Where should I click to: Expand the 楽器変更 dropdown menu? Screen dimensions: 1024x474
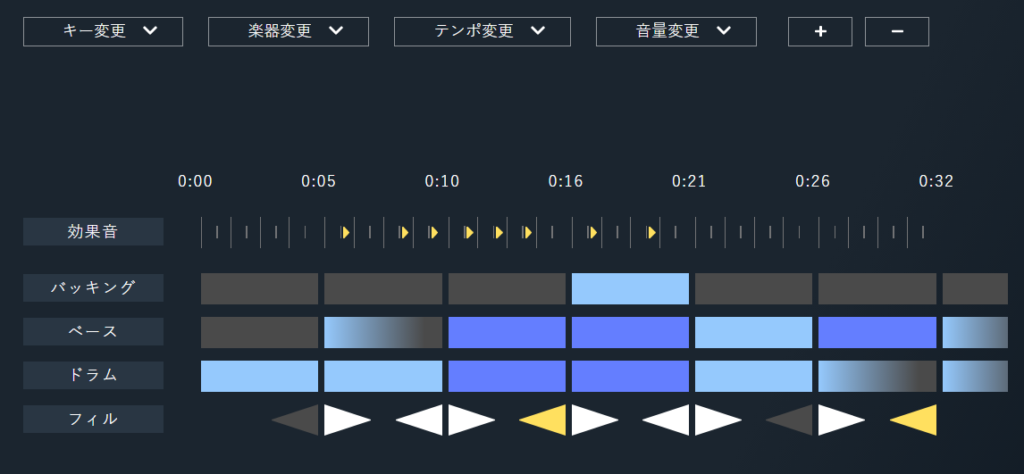click(x=288, y=31)
